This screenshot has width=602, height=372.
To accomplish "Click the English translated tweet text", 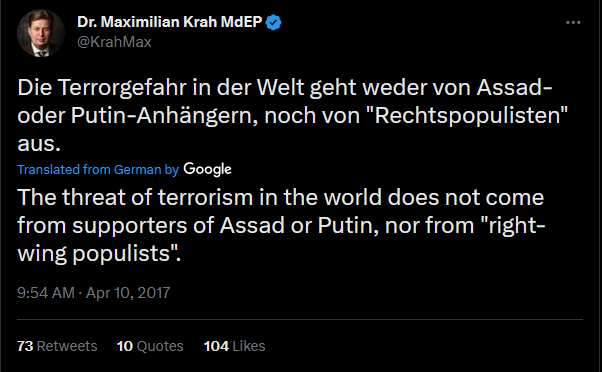I will pyautogui.click(x=281, y=225).
